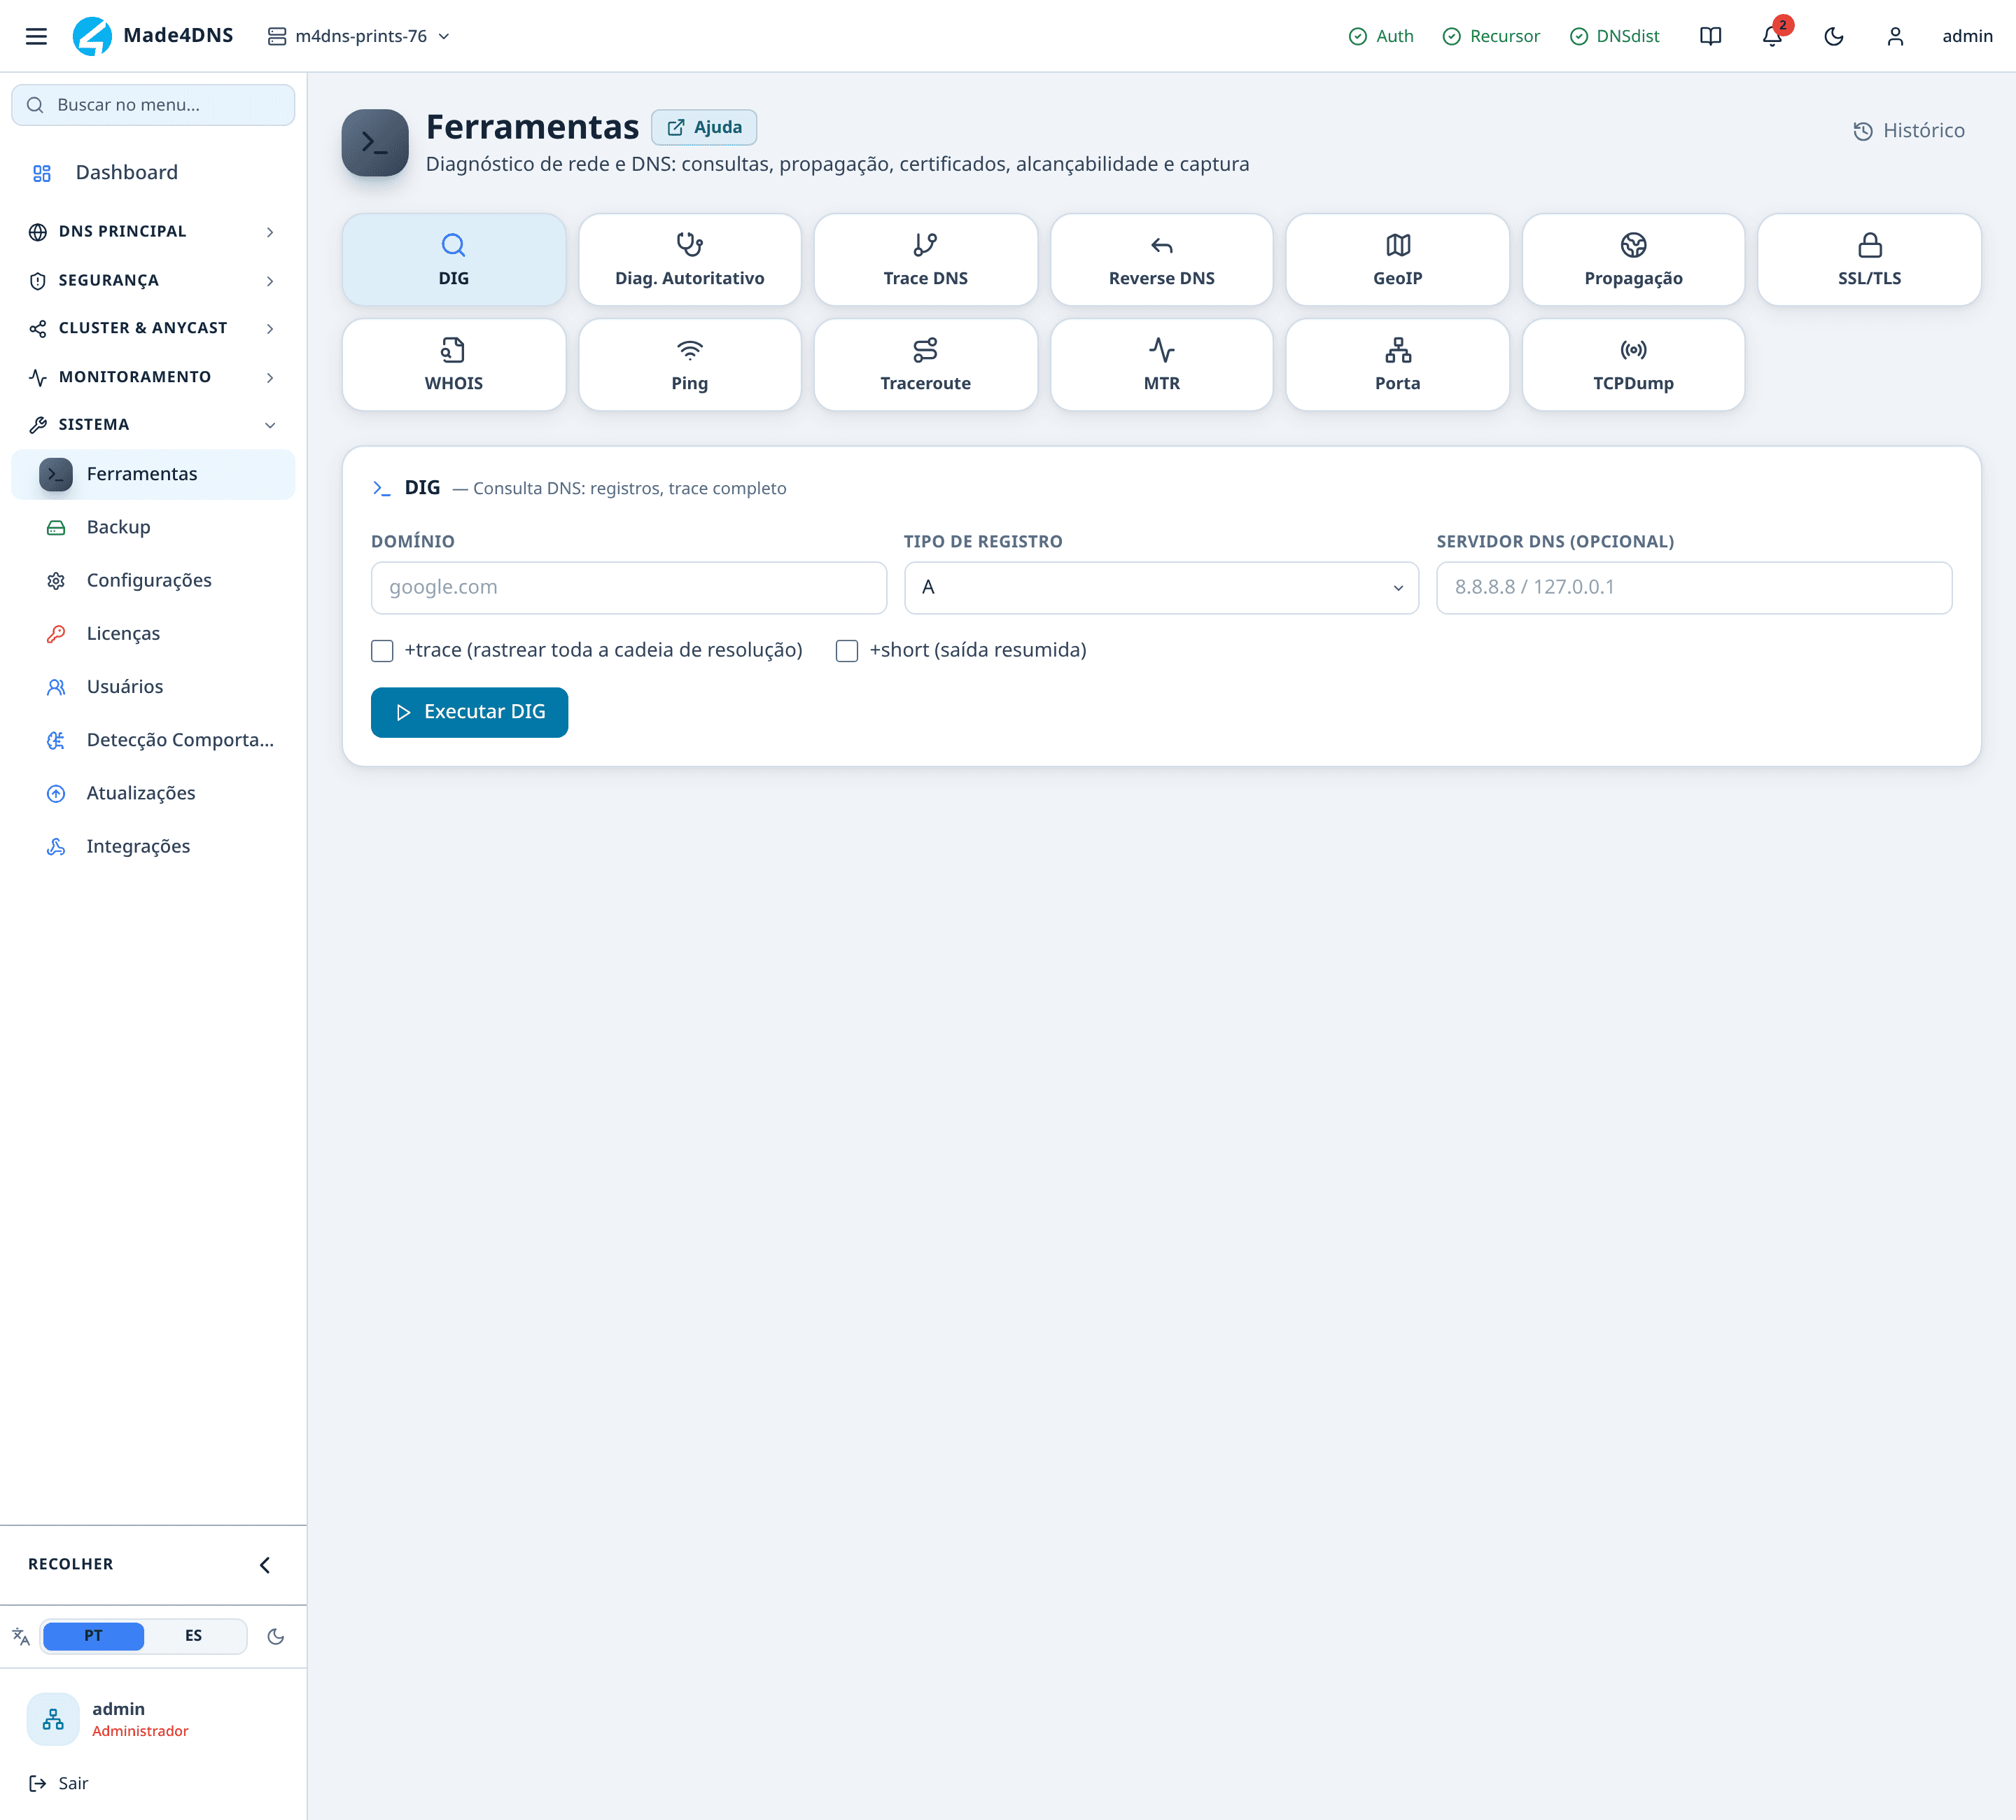Image resolution: width=2016 pixels, height=1820 pixels.
Task: Click the Servidor DNS input field
Action: tap(1694, 588)
